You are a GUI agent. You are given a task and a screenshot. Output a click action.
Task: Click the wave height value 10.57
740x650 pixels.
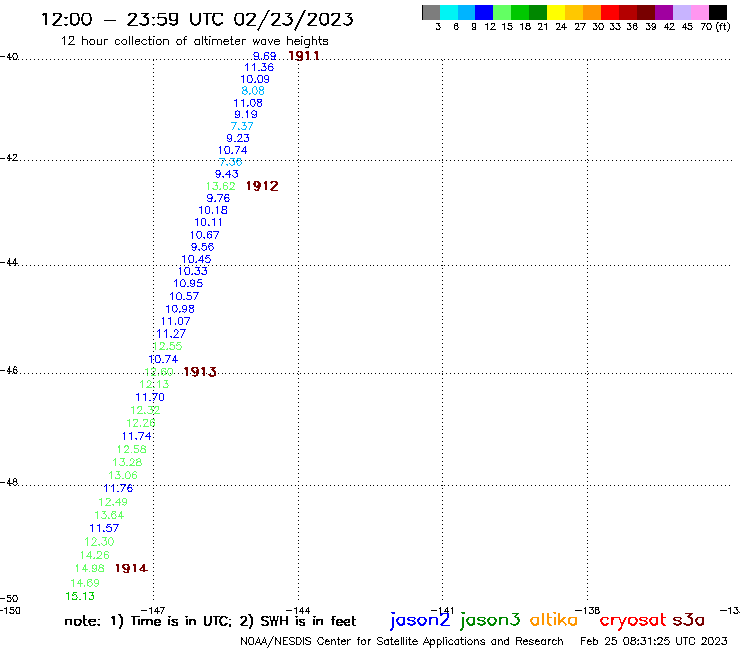pos(184,296)
